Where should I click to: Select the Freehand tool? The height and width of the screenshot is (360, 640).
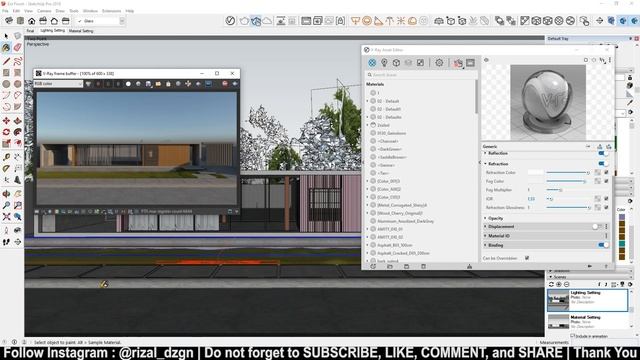tap(17, 61)
